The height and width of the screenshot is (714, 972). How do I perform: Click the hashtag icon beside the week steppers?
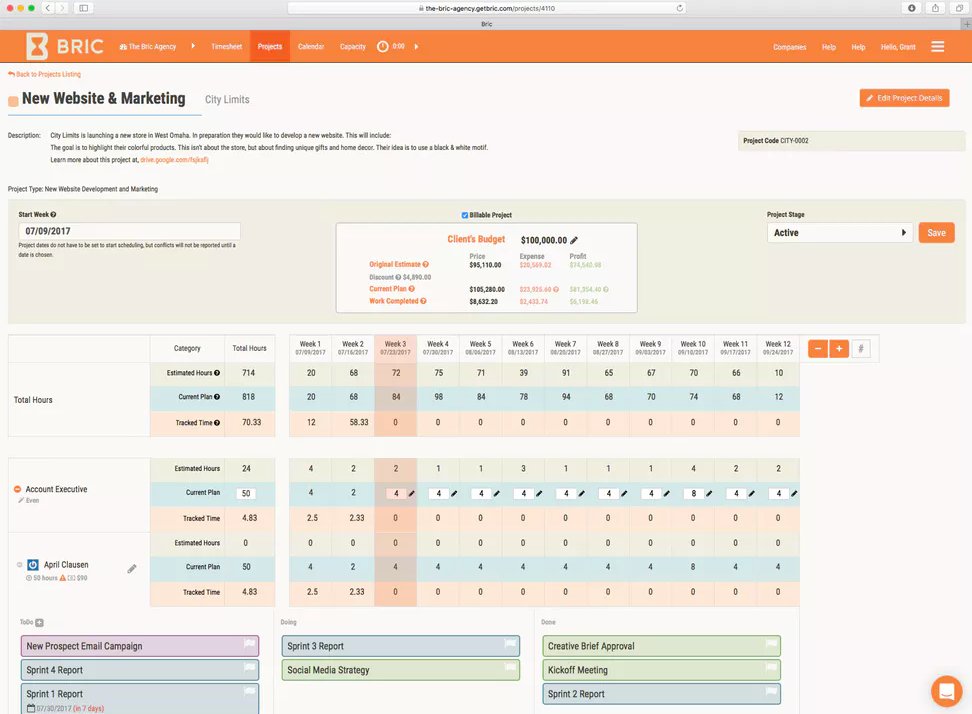[x=861, y=348]
